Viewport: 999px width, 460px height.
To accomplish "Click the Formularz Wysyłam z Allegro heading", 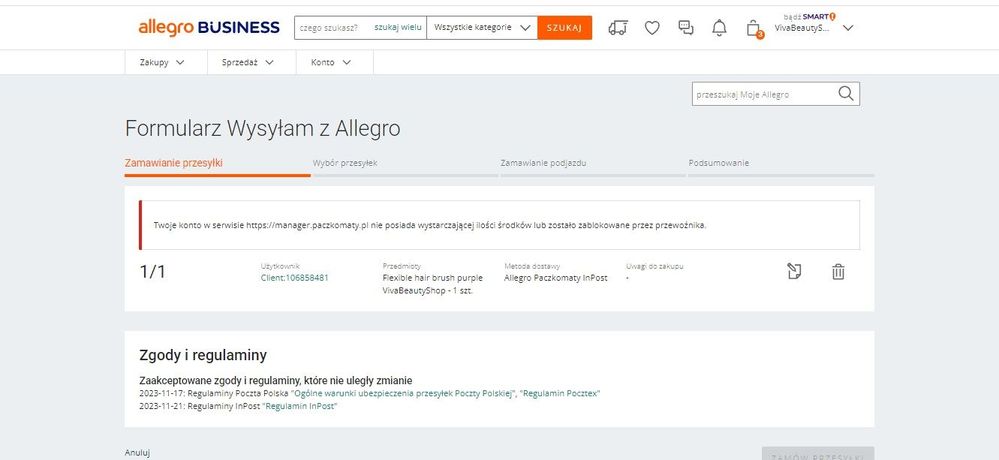I will [x=262, y=129].
